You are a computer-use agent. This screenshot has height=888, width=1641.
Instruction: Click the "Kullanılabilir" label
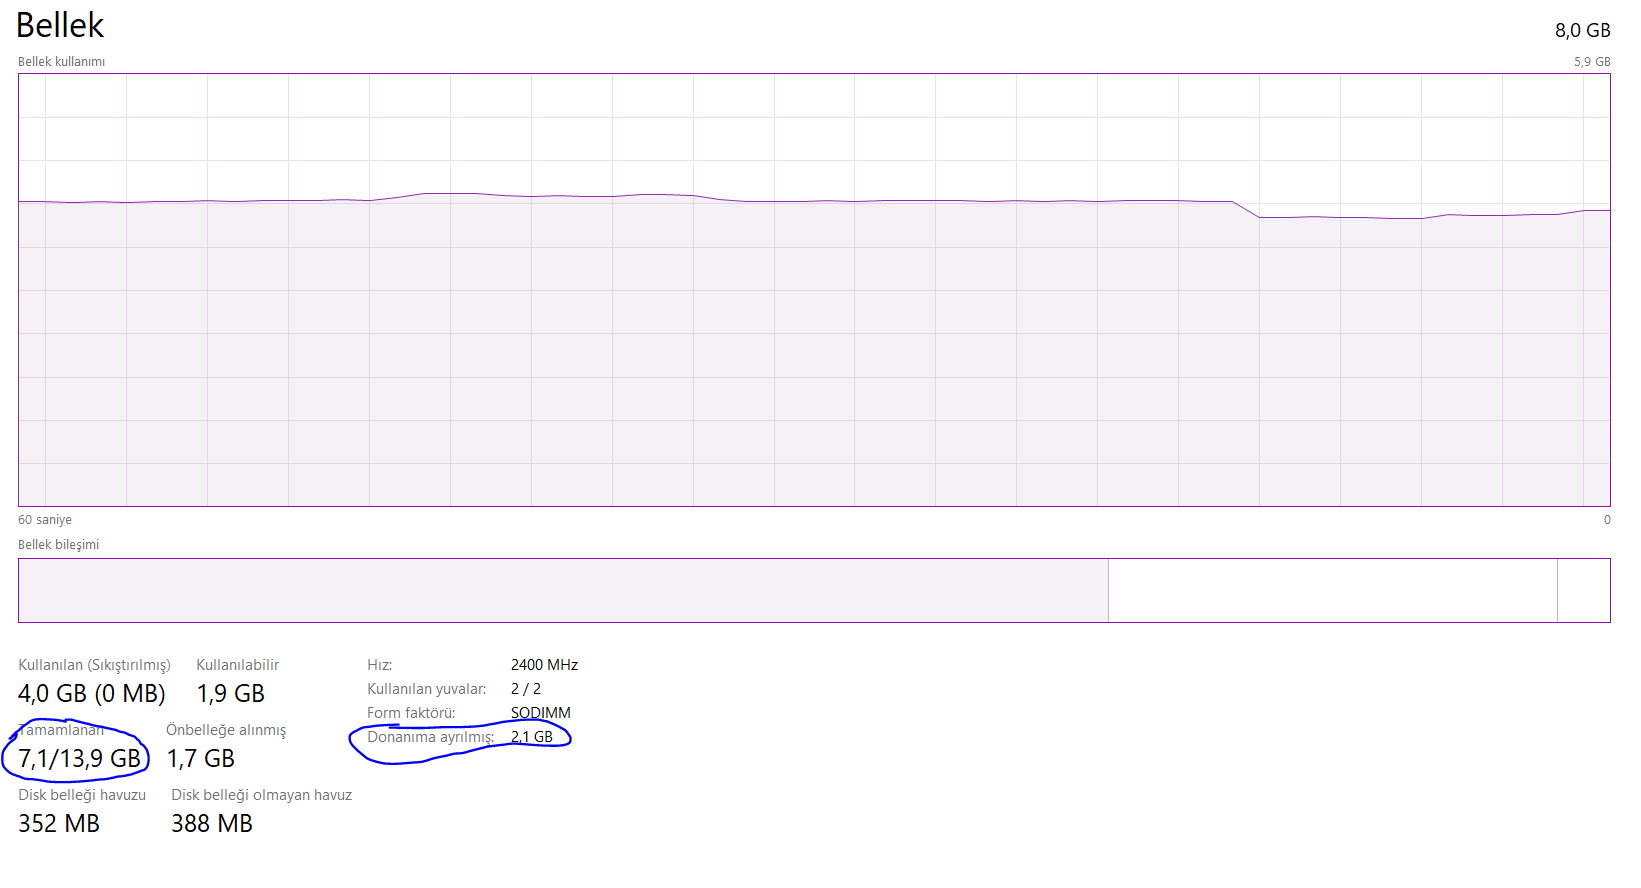(237, 665)
